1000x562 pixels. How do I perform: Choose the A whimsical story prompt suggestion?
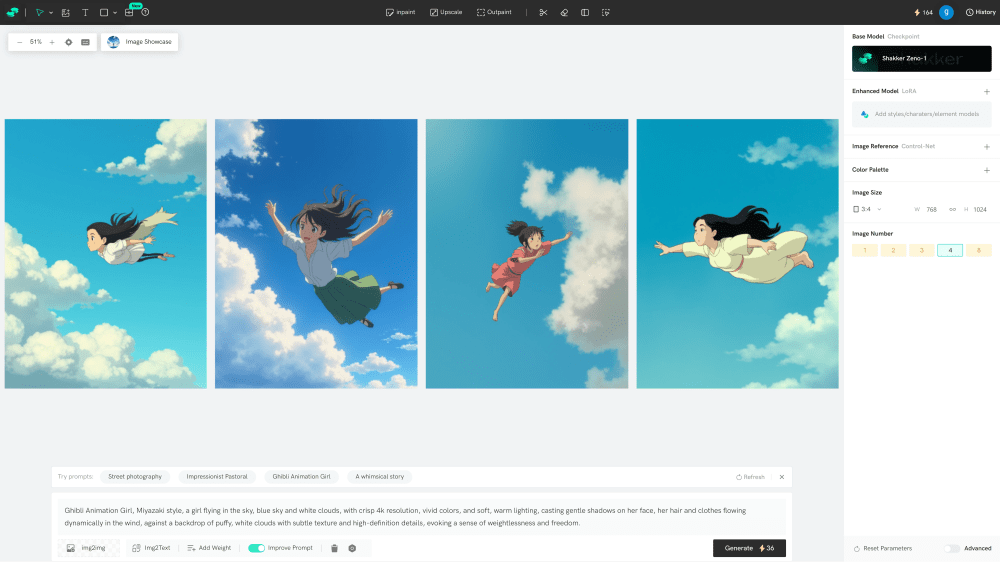(x=379, y=477)
